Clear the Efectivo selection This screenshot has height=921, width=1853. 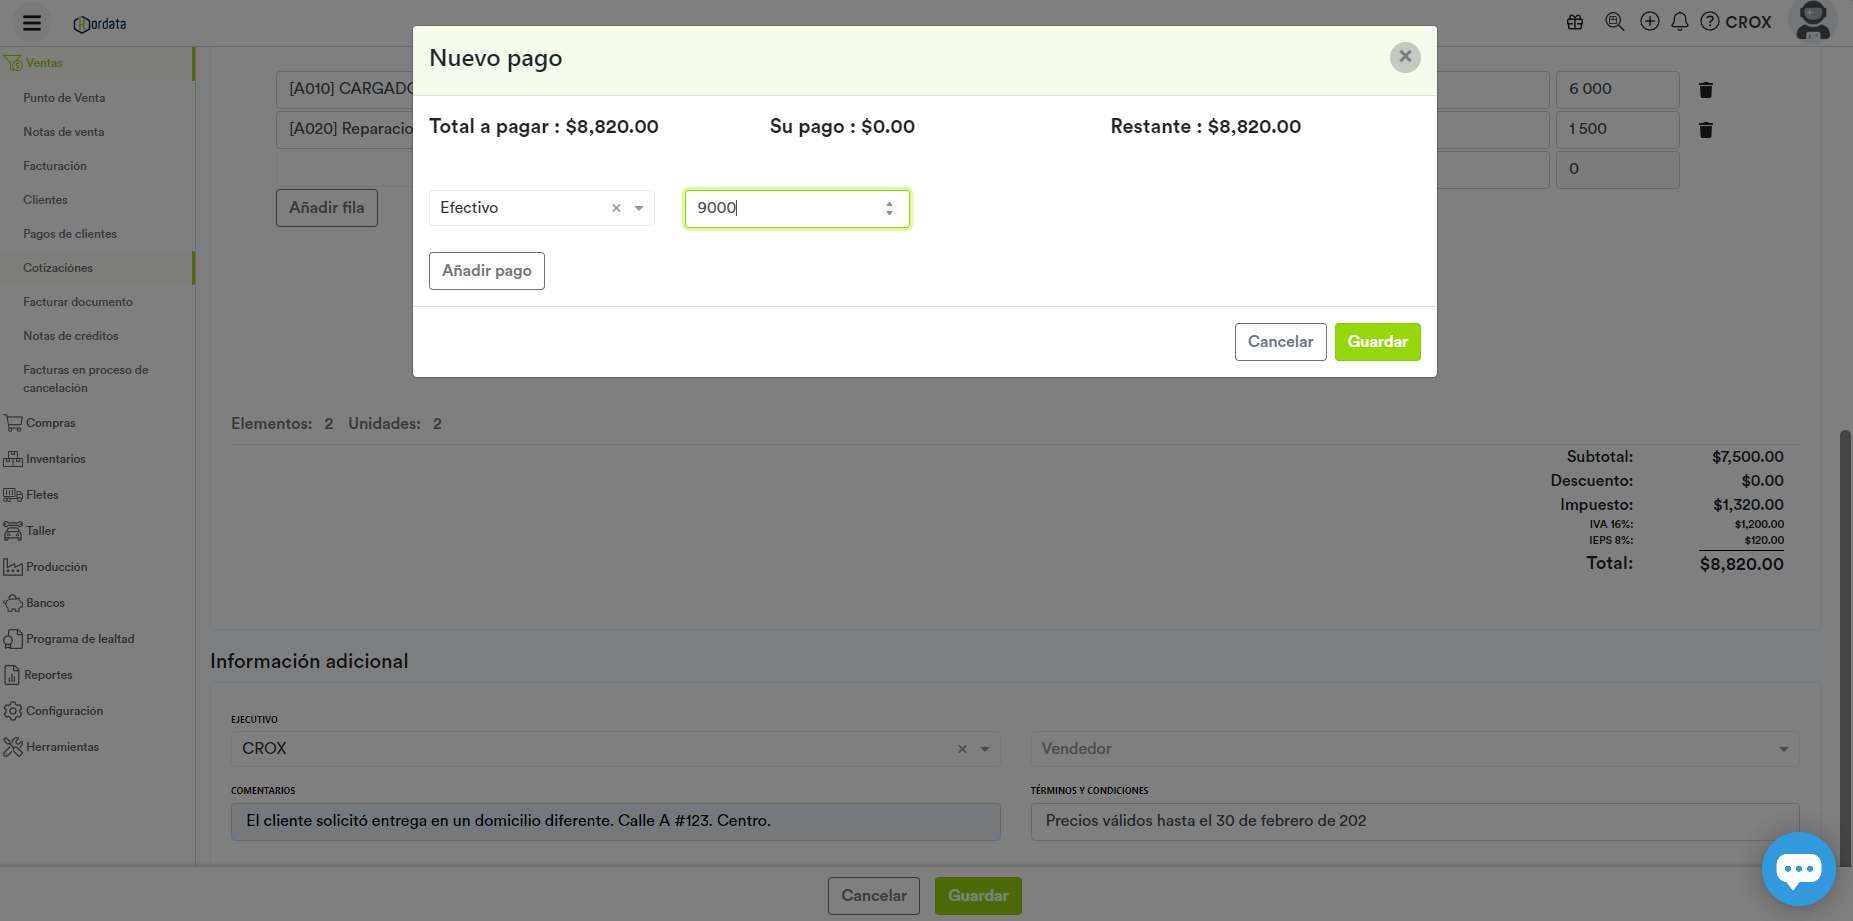(x=616, y=208)
